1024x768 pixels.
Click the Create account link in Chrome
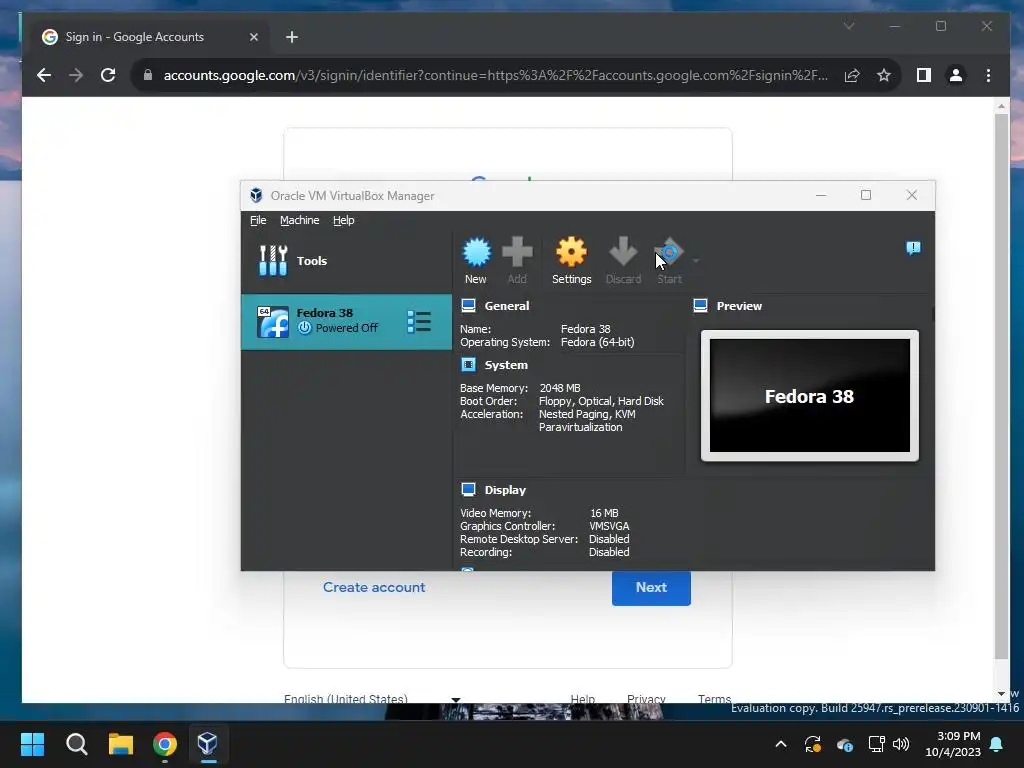point(374,587)
